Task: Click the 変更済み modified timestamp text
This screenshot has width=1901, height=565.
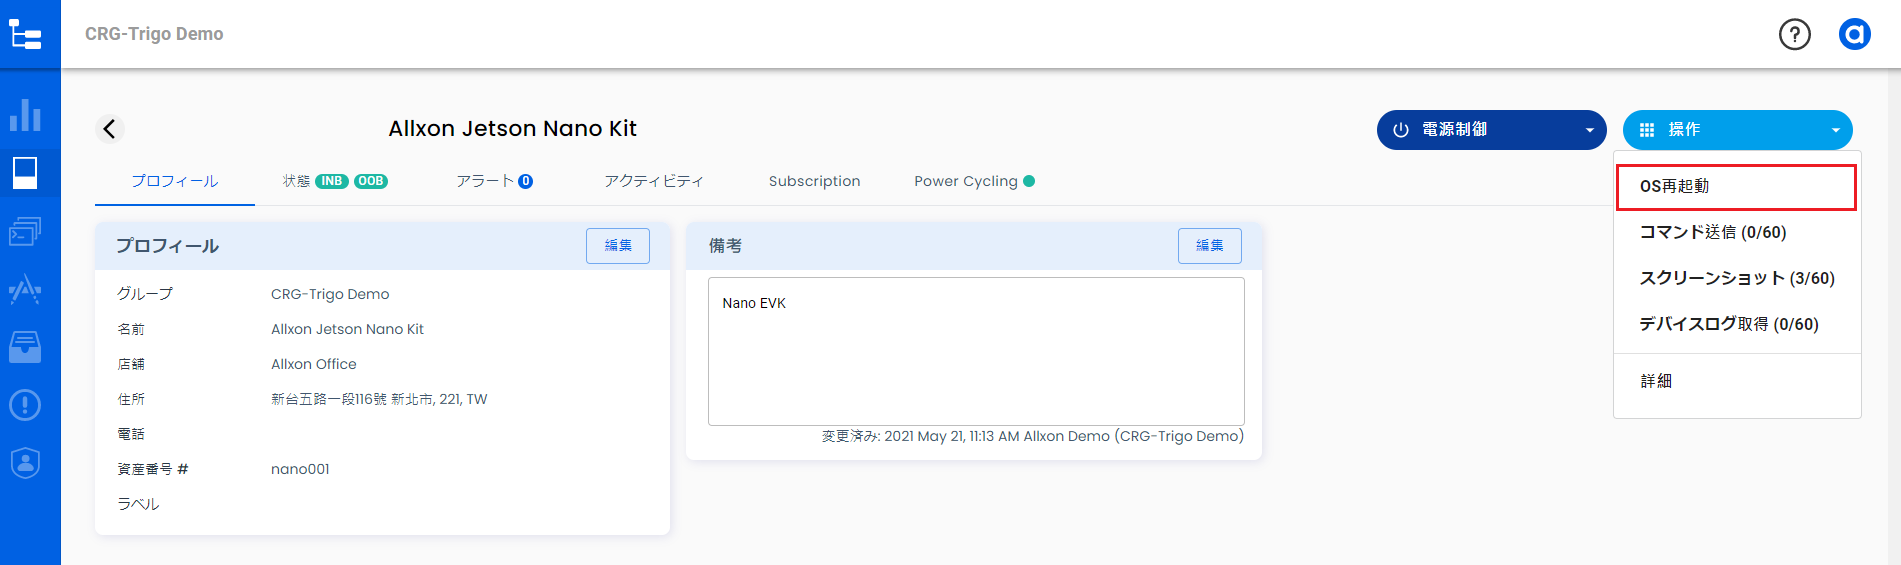Action: pos(1033,436)
